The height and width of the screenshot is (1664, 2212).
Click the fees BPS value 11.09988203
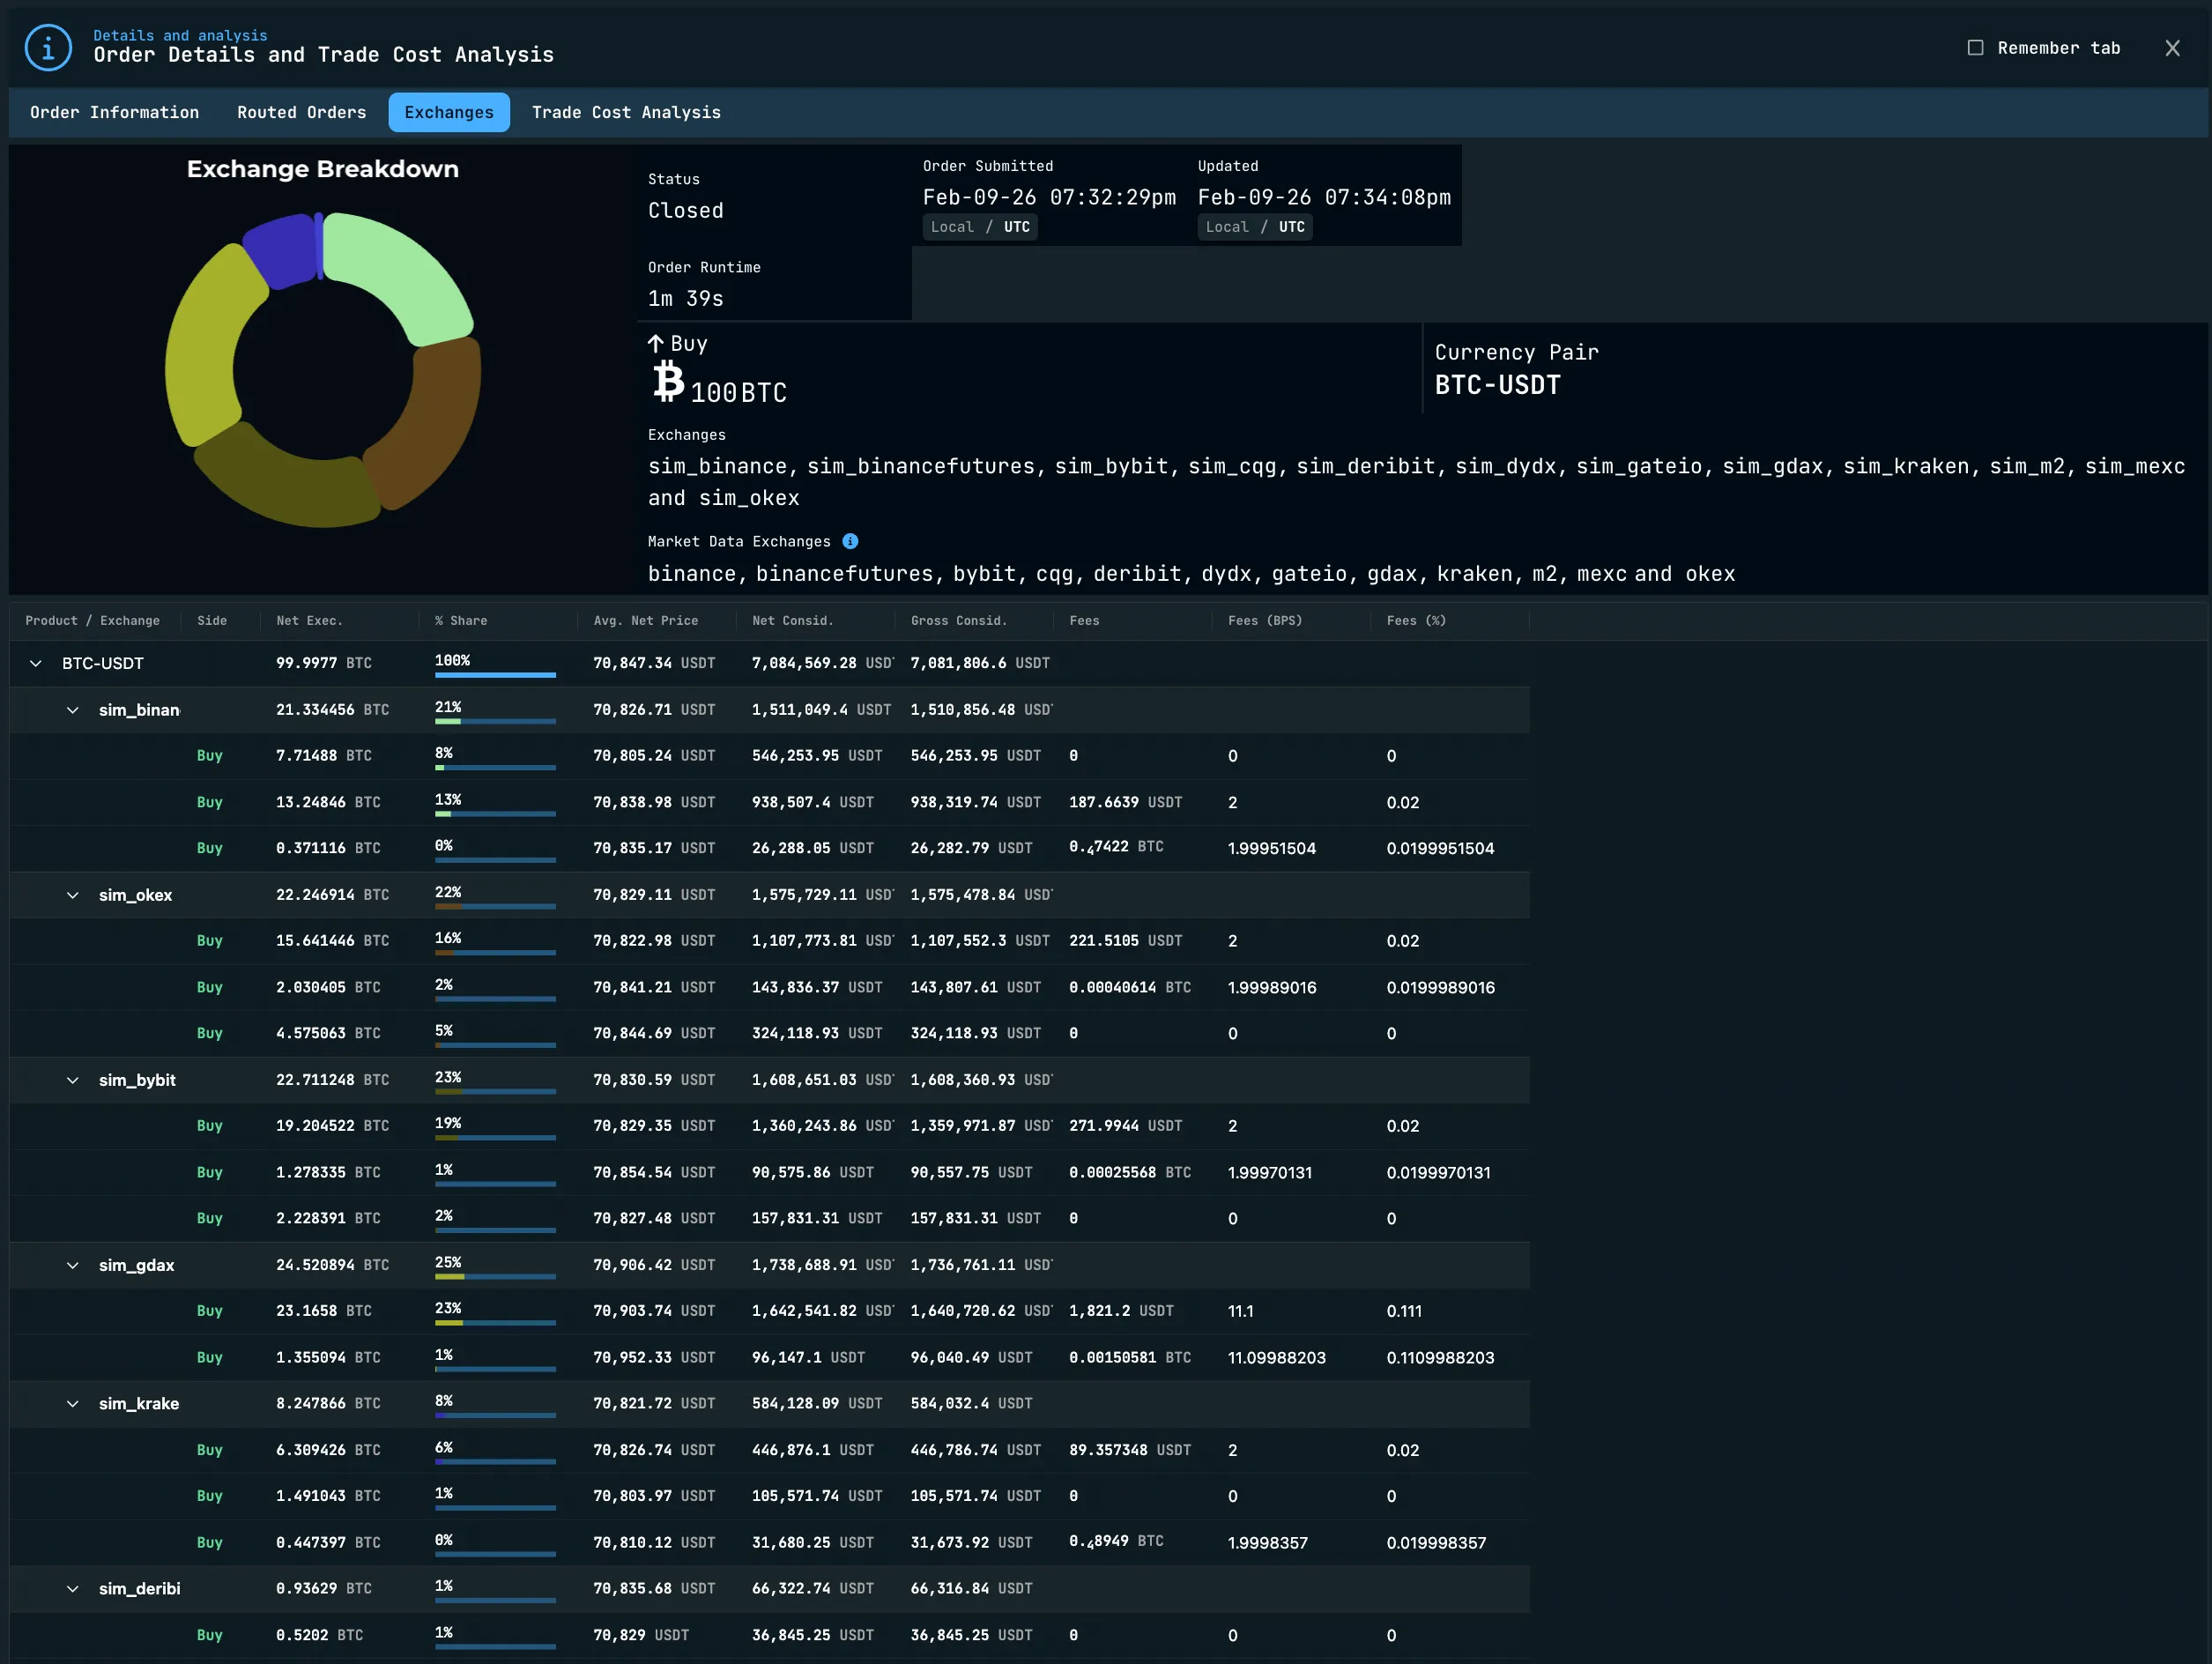[1276, 1358]
